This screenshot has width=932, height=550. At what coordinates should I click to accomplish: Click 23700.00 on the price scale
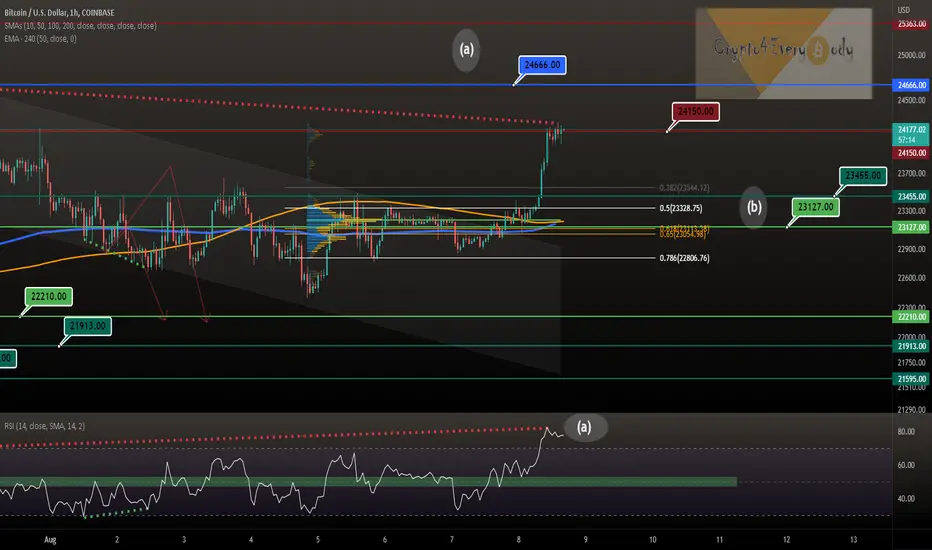pos(912,174)
